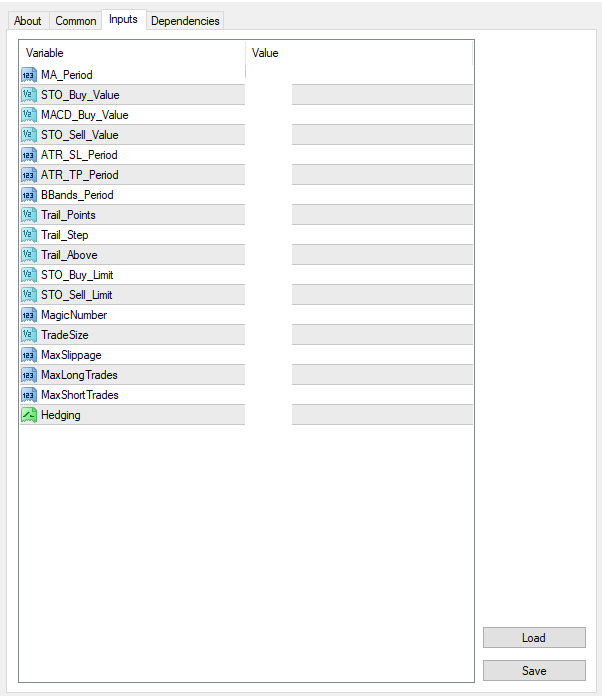
Task: Select the STO_Sell_Value variable name
Action: tap(80, 135)
